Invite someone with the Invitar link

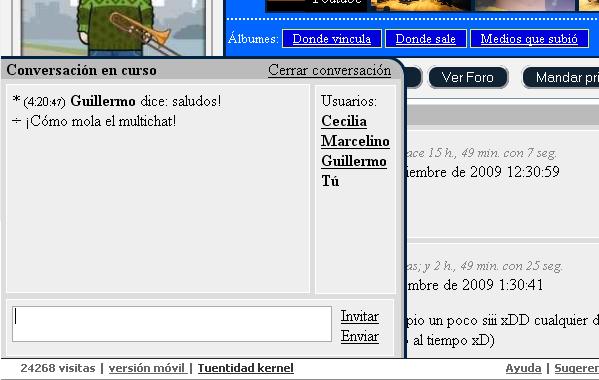[x=359, y=316]
